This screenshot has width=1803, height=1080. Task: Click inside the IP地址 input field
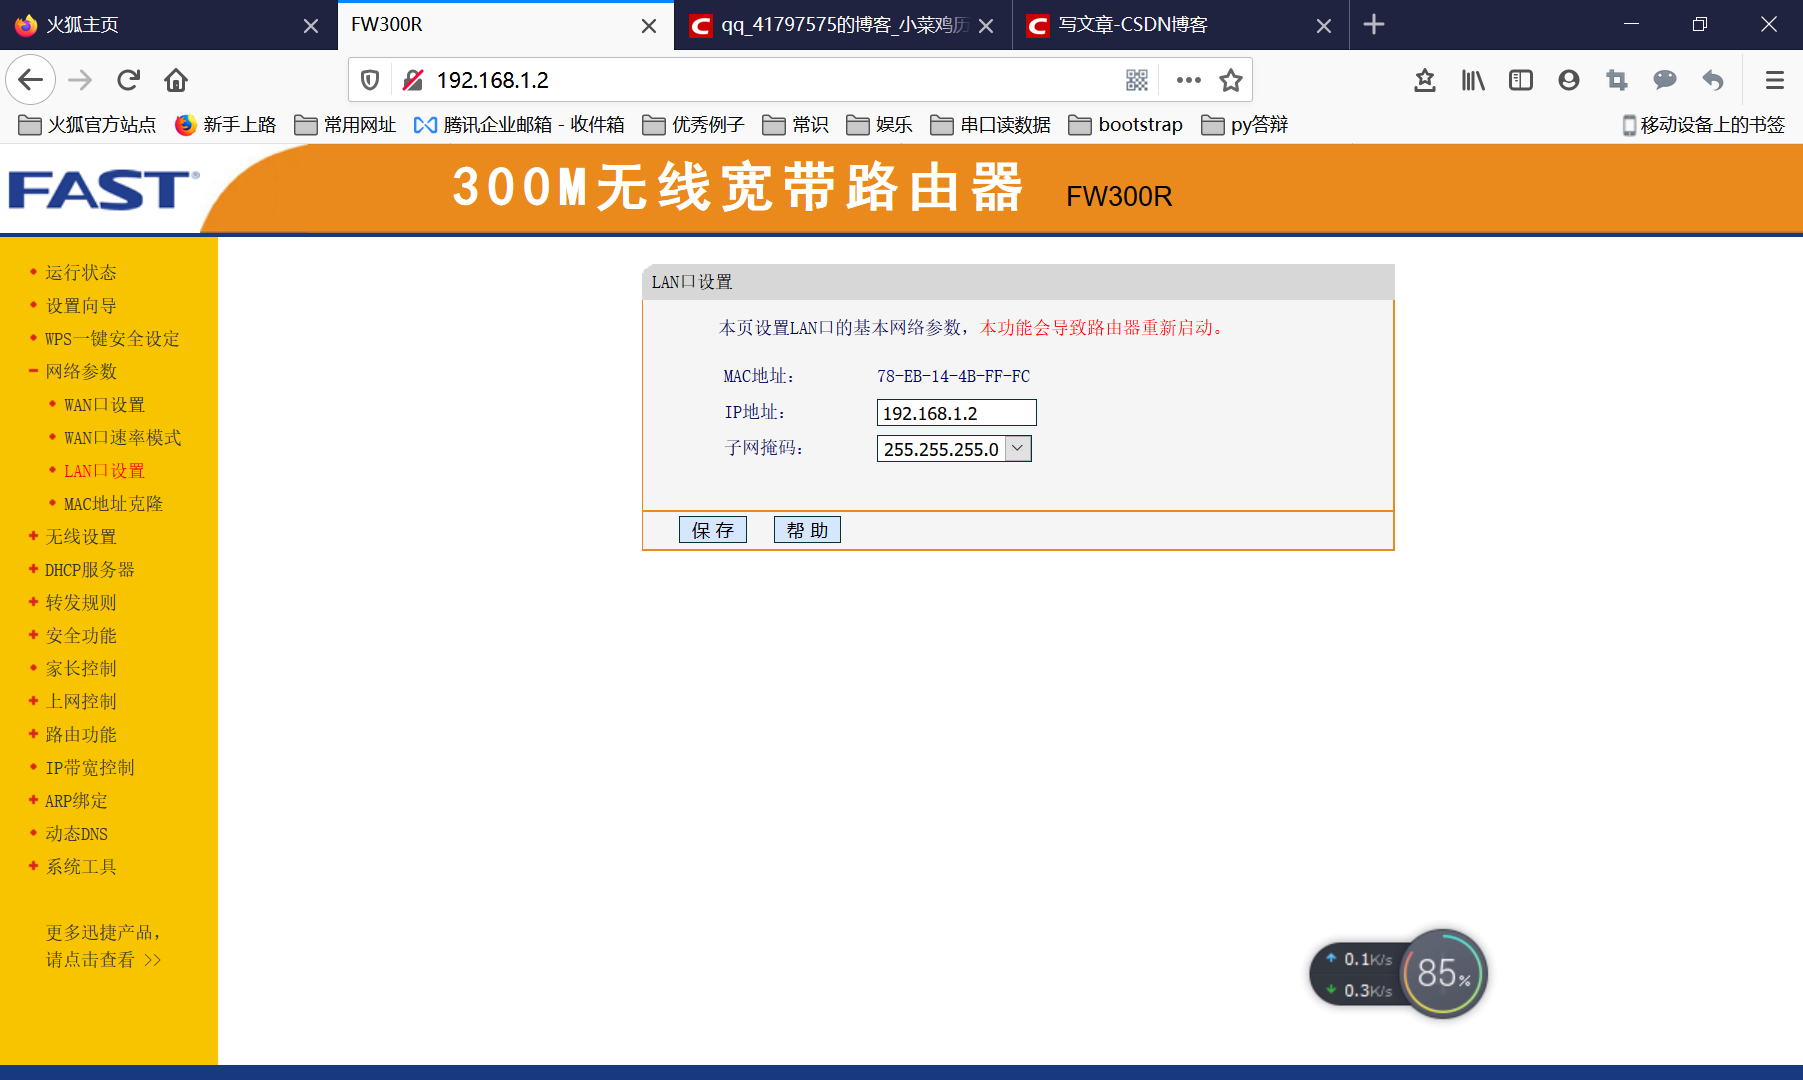pyautogui.click(x=955, y=412)
